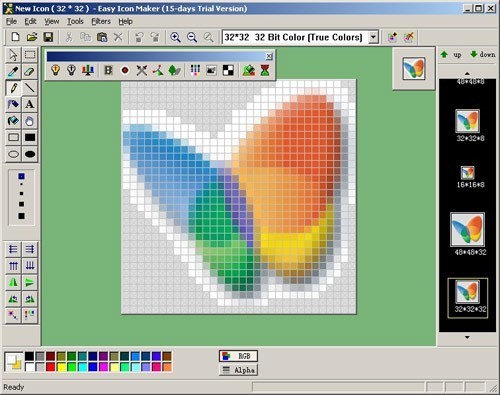This screenshot has height=395, width=500.
Task: Choose the Text tool with letter A
Action: (30, 104)
